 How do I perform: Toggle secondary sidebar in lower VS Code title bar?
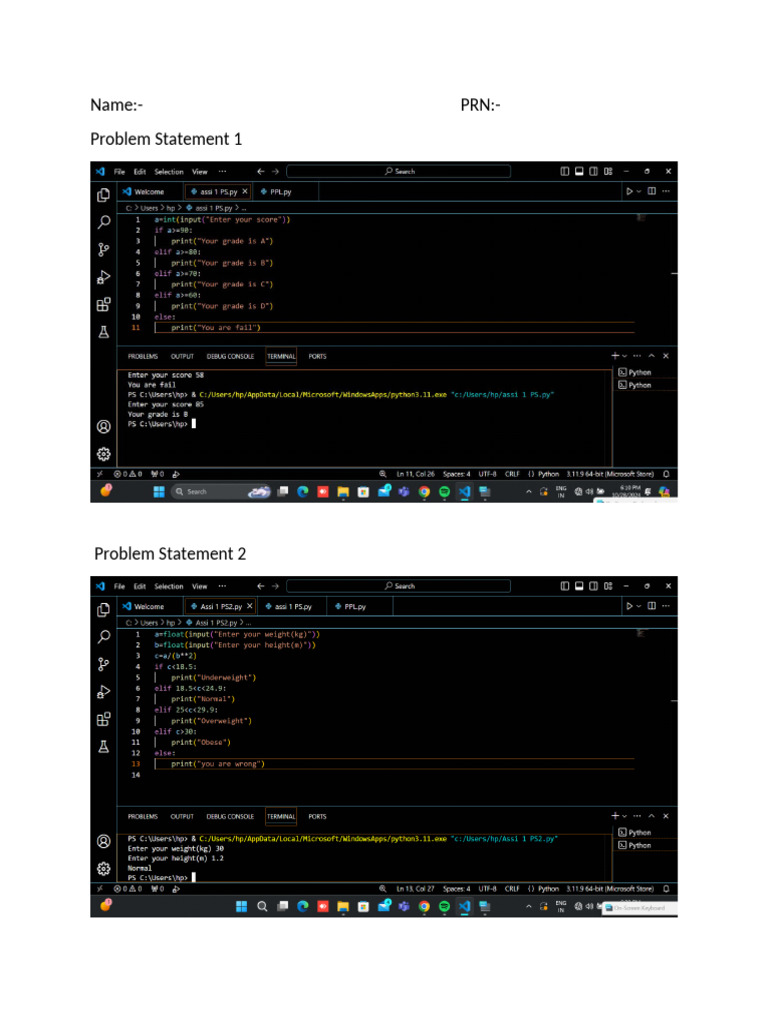(593, 586)
